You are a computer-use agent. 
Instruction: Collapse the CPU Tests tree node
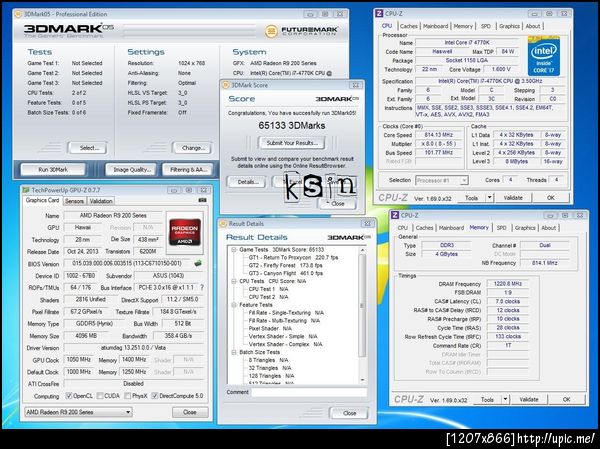coord(234,281)
